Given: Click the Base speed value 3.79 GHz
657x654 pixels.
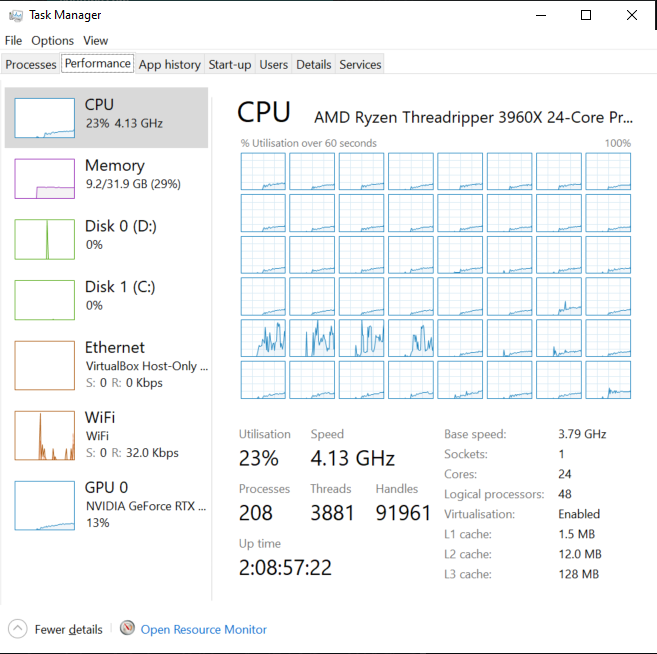Looking at the screenshot, I should (x=582, y=434).
